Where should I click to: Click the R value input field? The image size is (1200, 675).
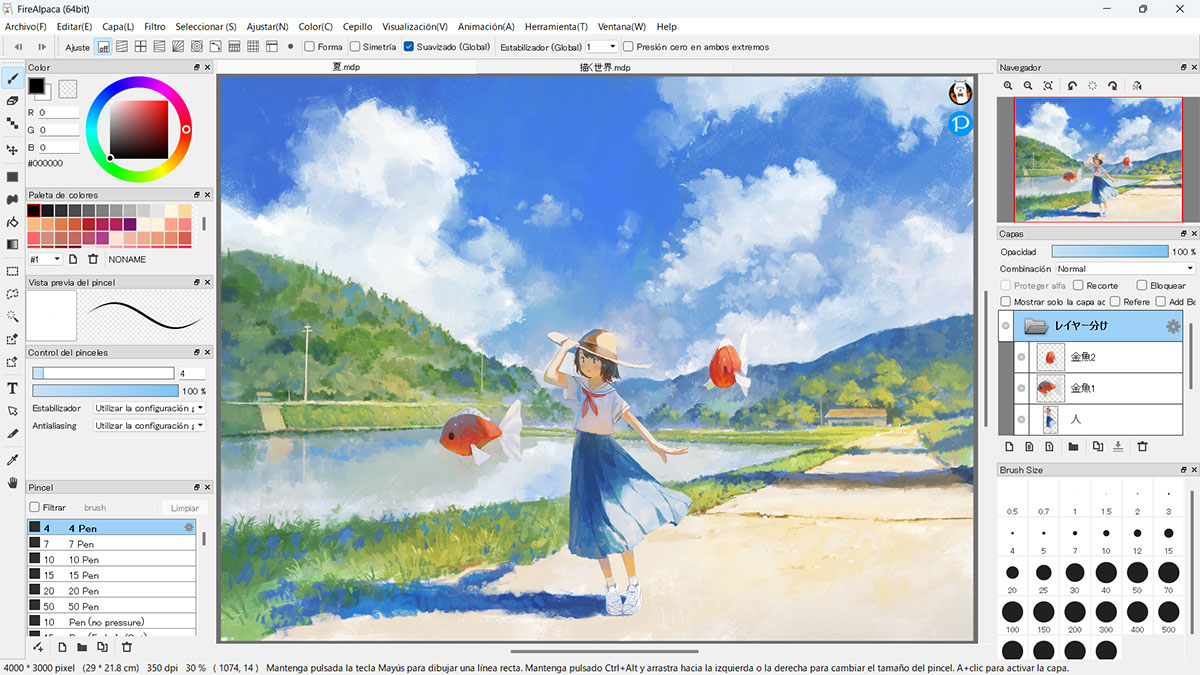(x=59, y=113)
